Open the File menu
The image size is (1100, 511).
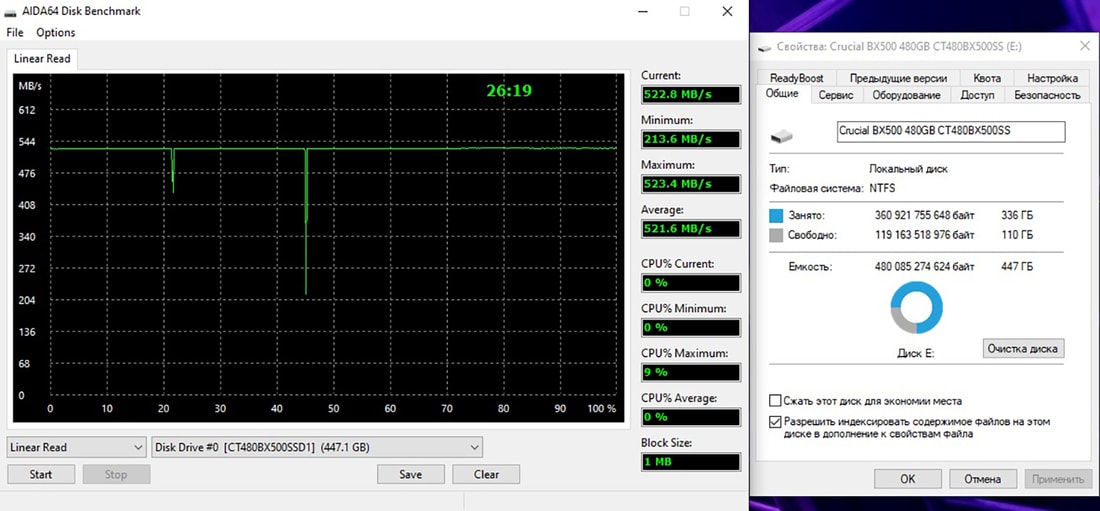tap(14, 33)
